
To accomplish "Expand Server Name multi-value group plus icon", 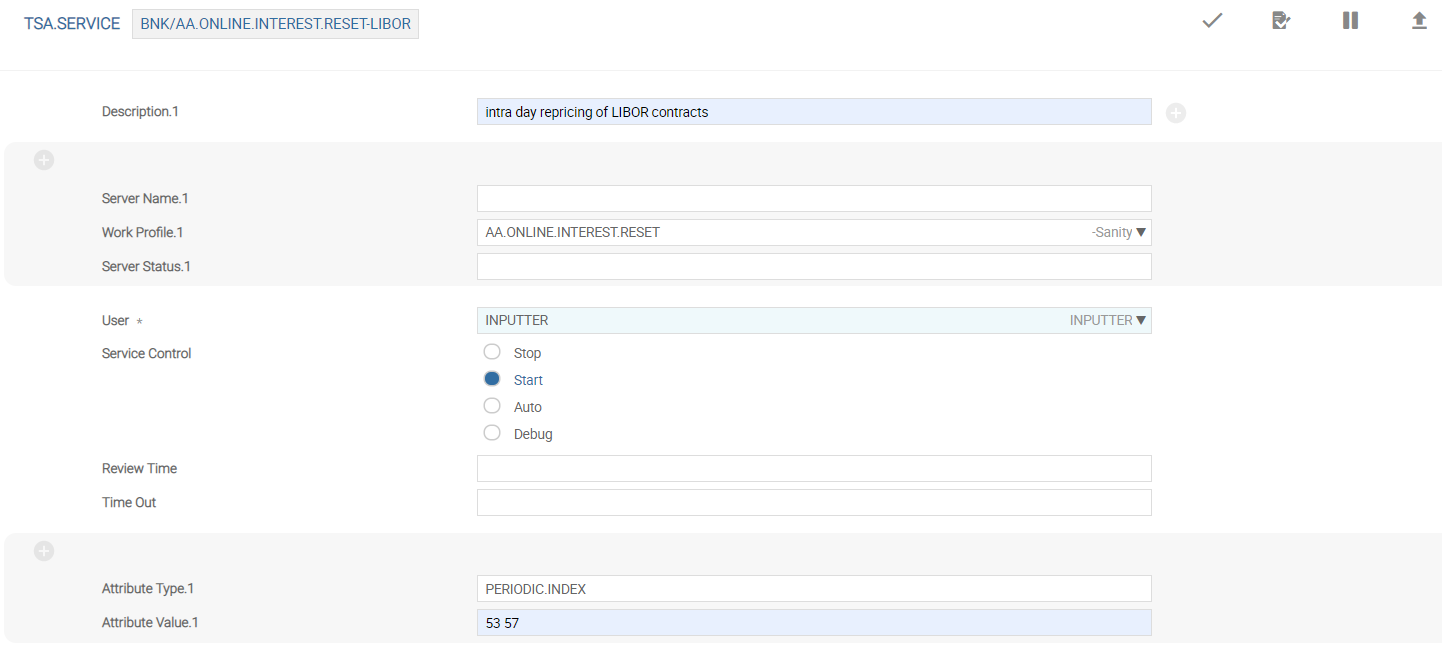I will tap(44, 160).
